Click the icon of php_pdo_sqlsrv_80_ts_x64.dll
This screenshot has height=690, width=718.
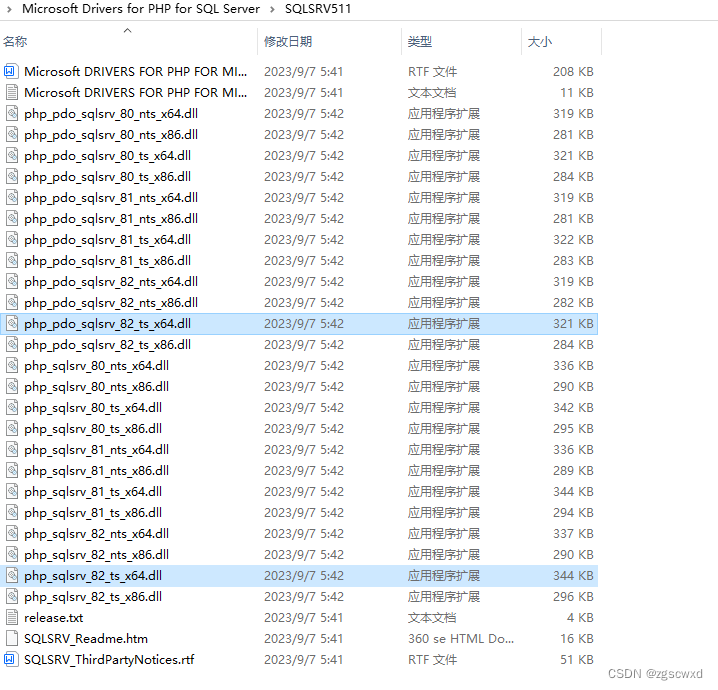pyautogui.click(x=12, y=156)
